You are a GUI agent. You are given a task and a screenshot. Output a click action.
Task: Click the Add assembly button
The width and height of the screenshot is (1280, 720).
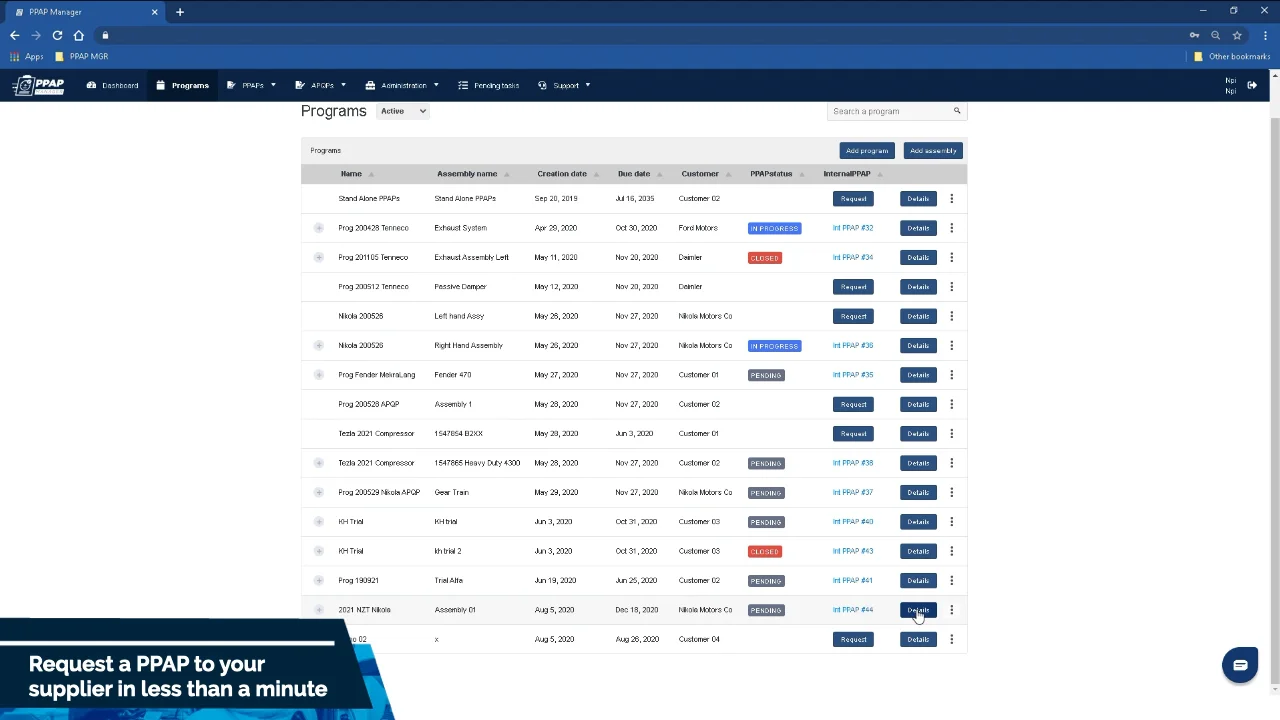point(933,151)
